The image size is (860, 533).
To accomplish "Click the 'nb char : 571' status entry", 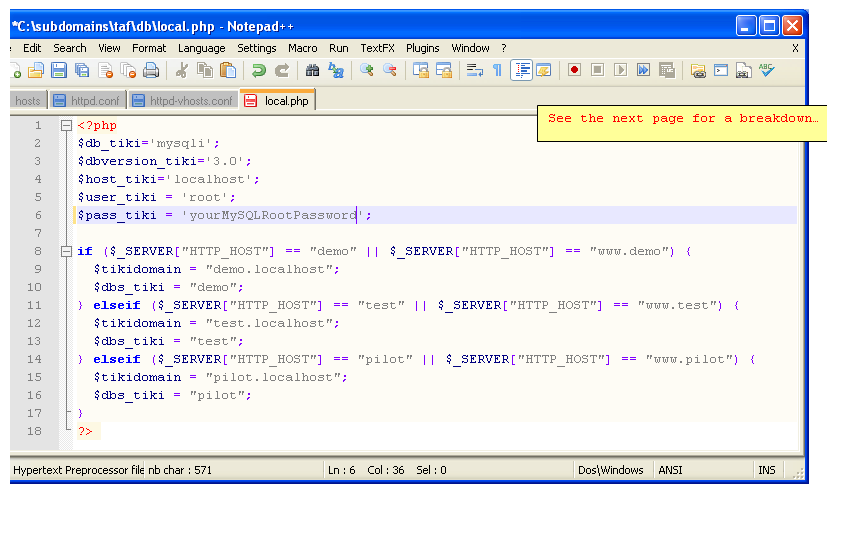I will tap(180, 470).
